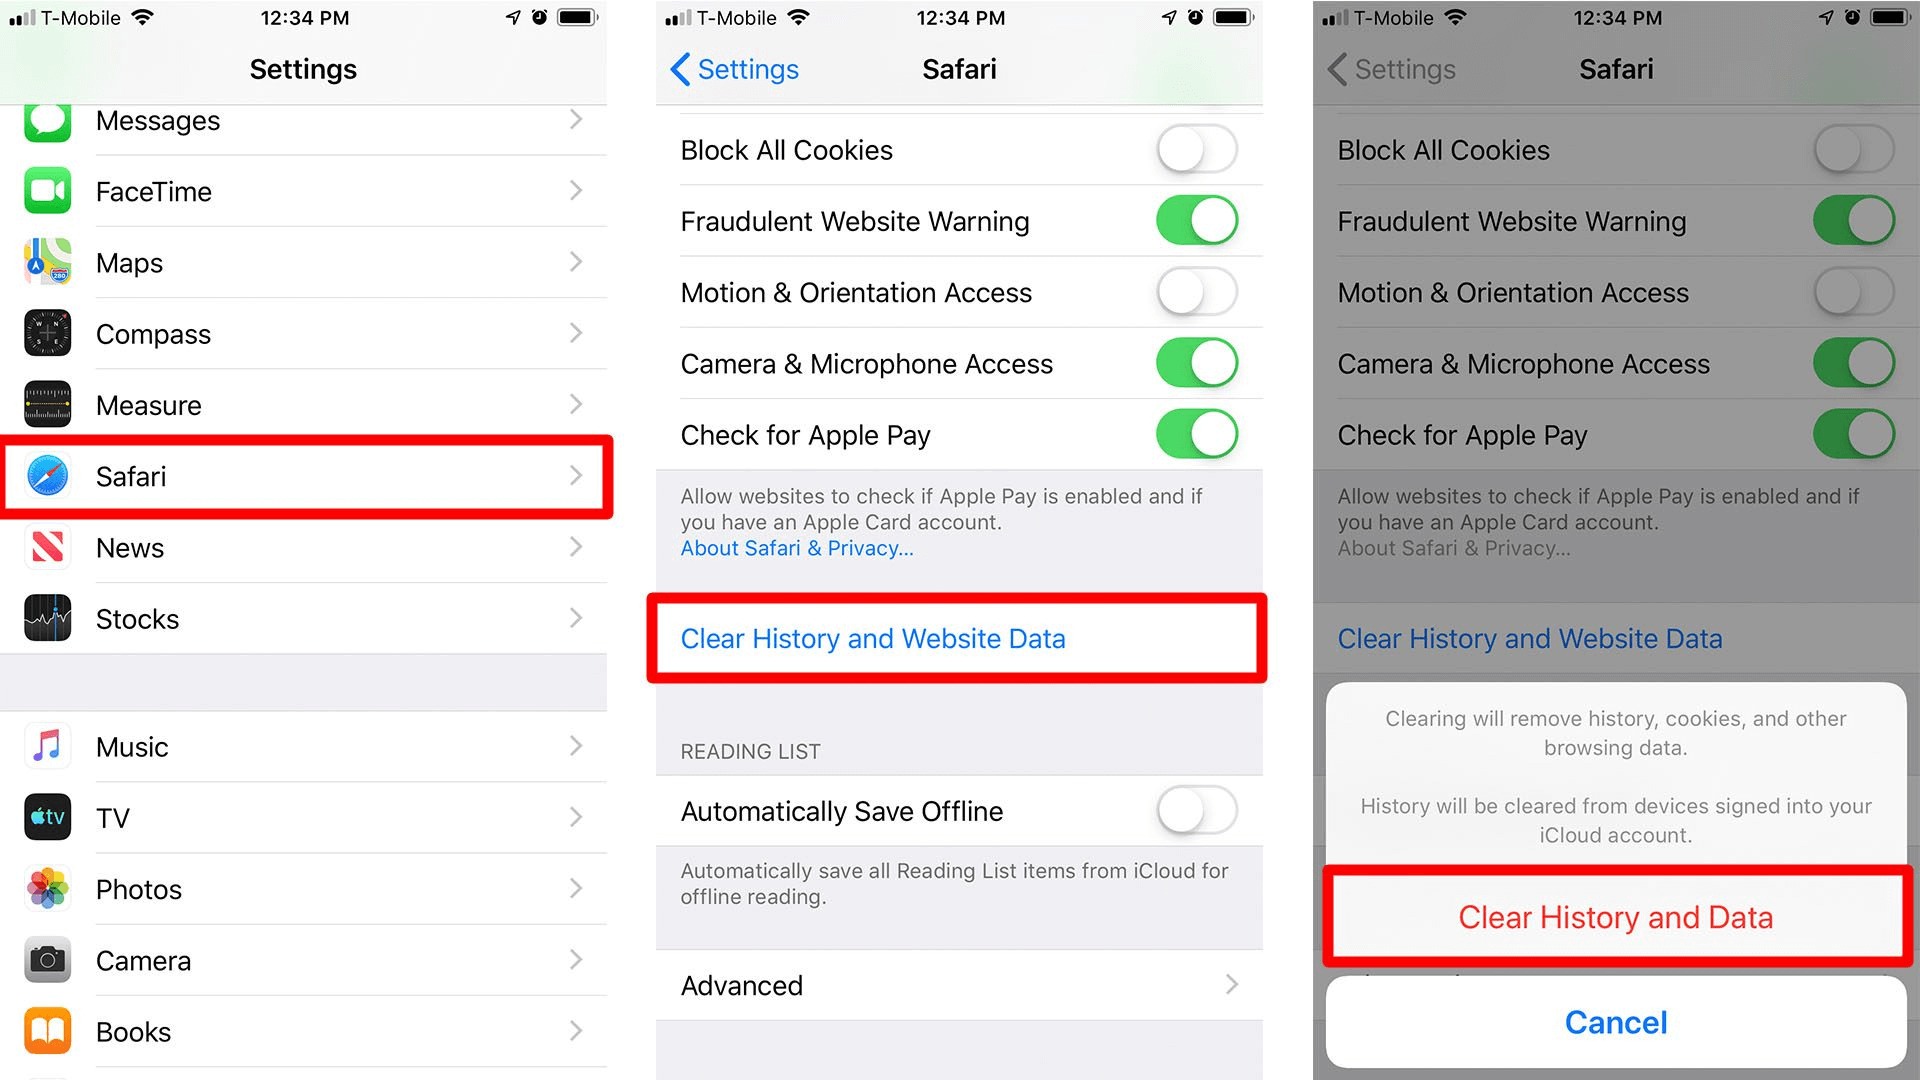The image size is (1920, 1080).
Task: Toggle Fraudulent Website Warning on
Action: tap(1195, 222)
